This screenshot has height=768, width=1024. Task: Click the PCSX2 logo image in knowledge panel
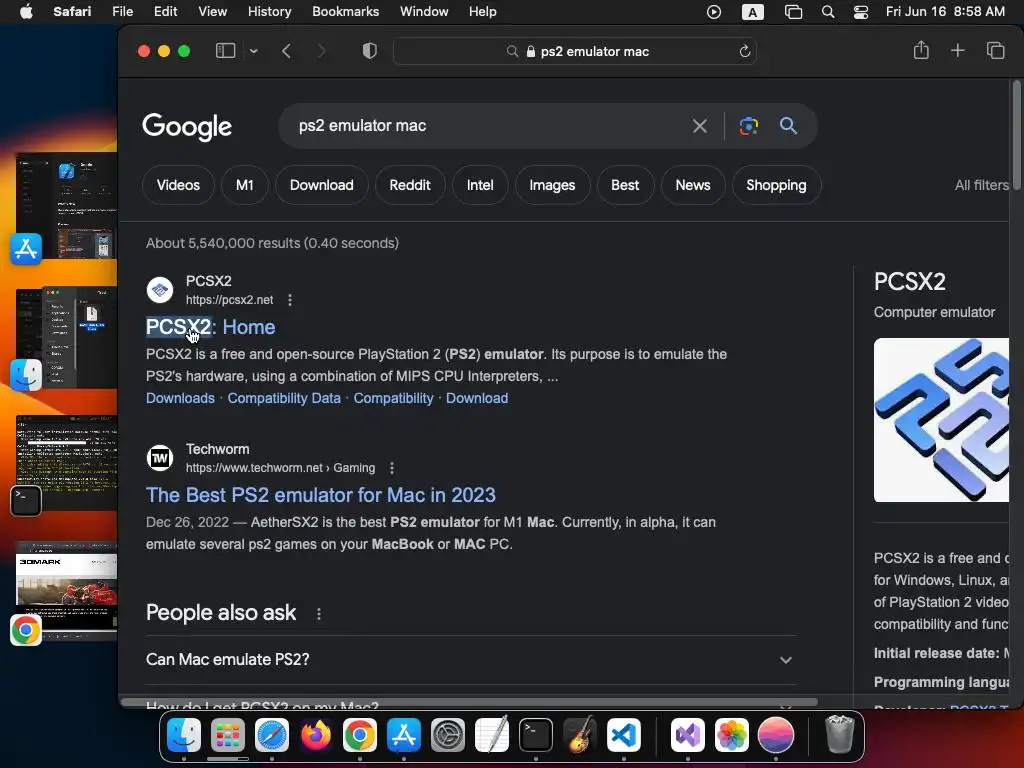click(941, 420)
